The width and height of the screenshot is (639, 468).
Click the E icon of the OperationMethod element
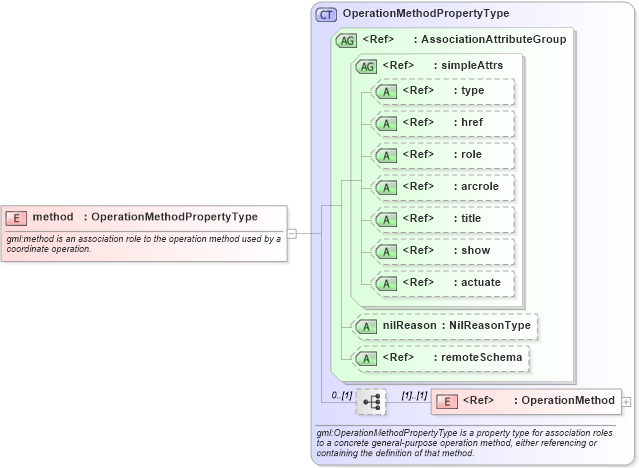pos(447,402)
